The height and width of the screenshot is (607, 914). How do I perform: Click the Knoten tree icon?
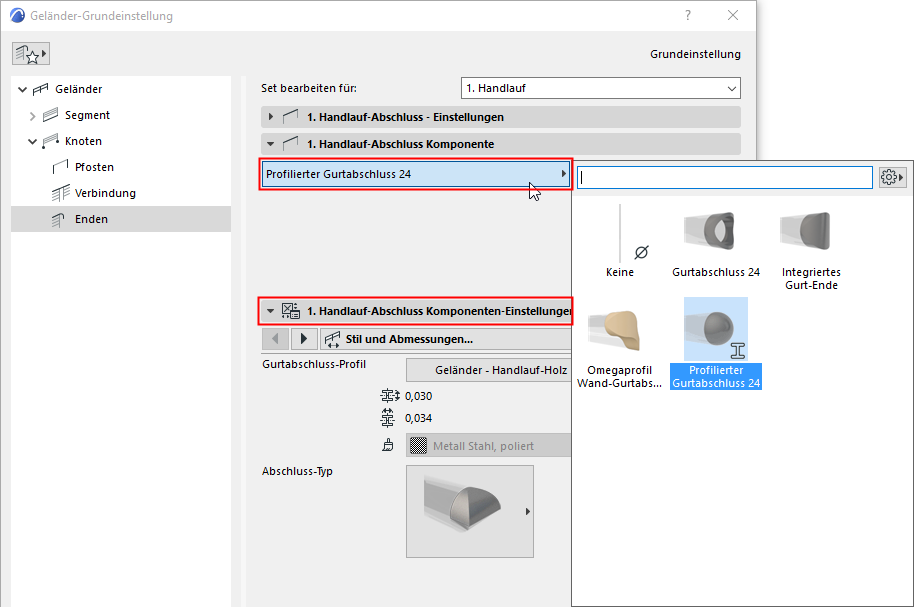tap(51, 141)
